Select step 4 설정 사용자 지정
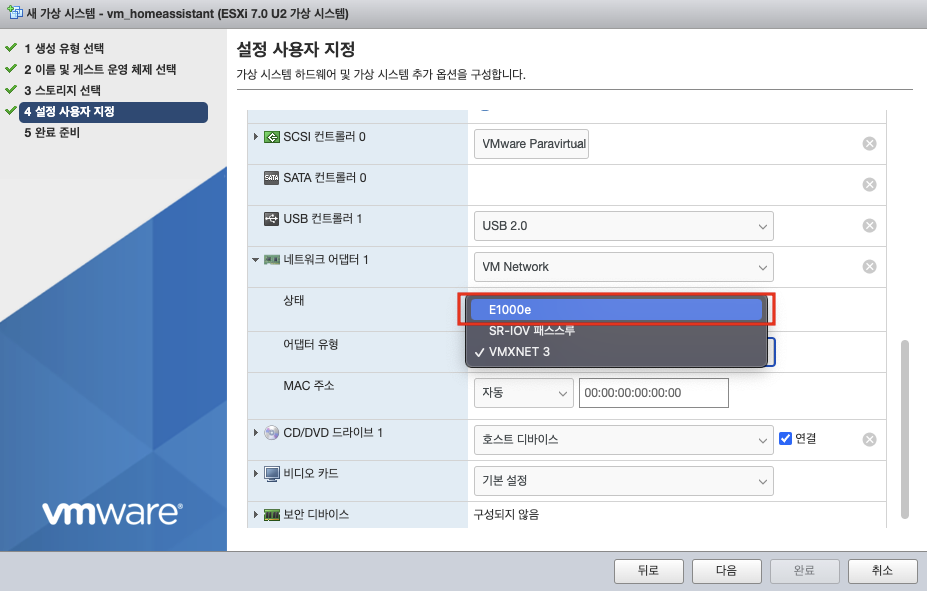The height and width of the screenshot is (591, 927). [114, 112]
